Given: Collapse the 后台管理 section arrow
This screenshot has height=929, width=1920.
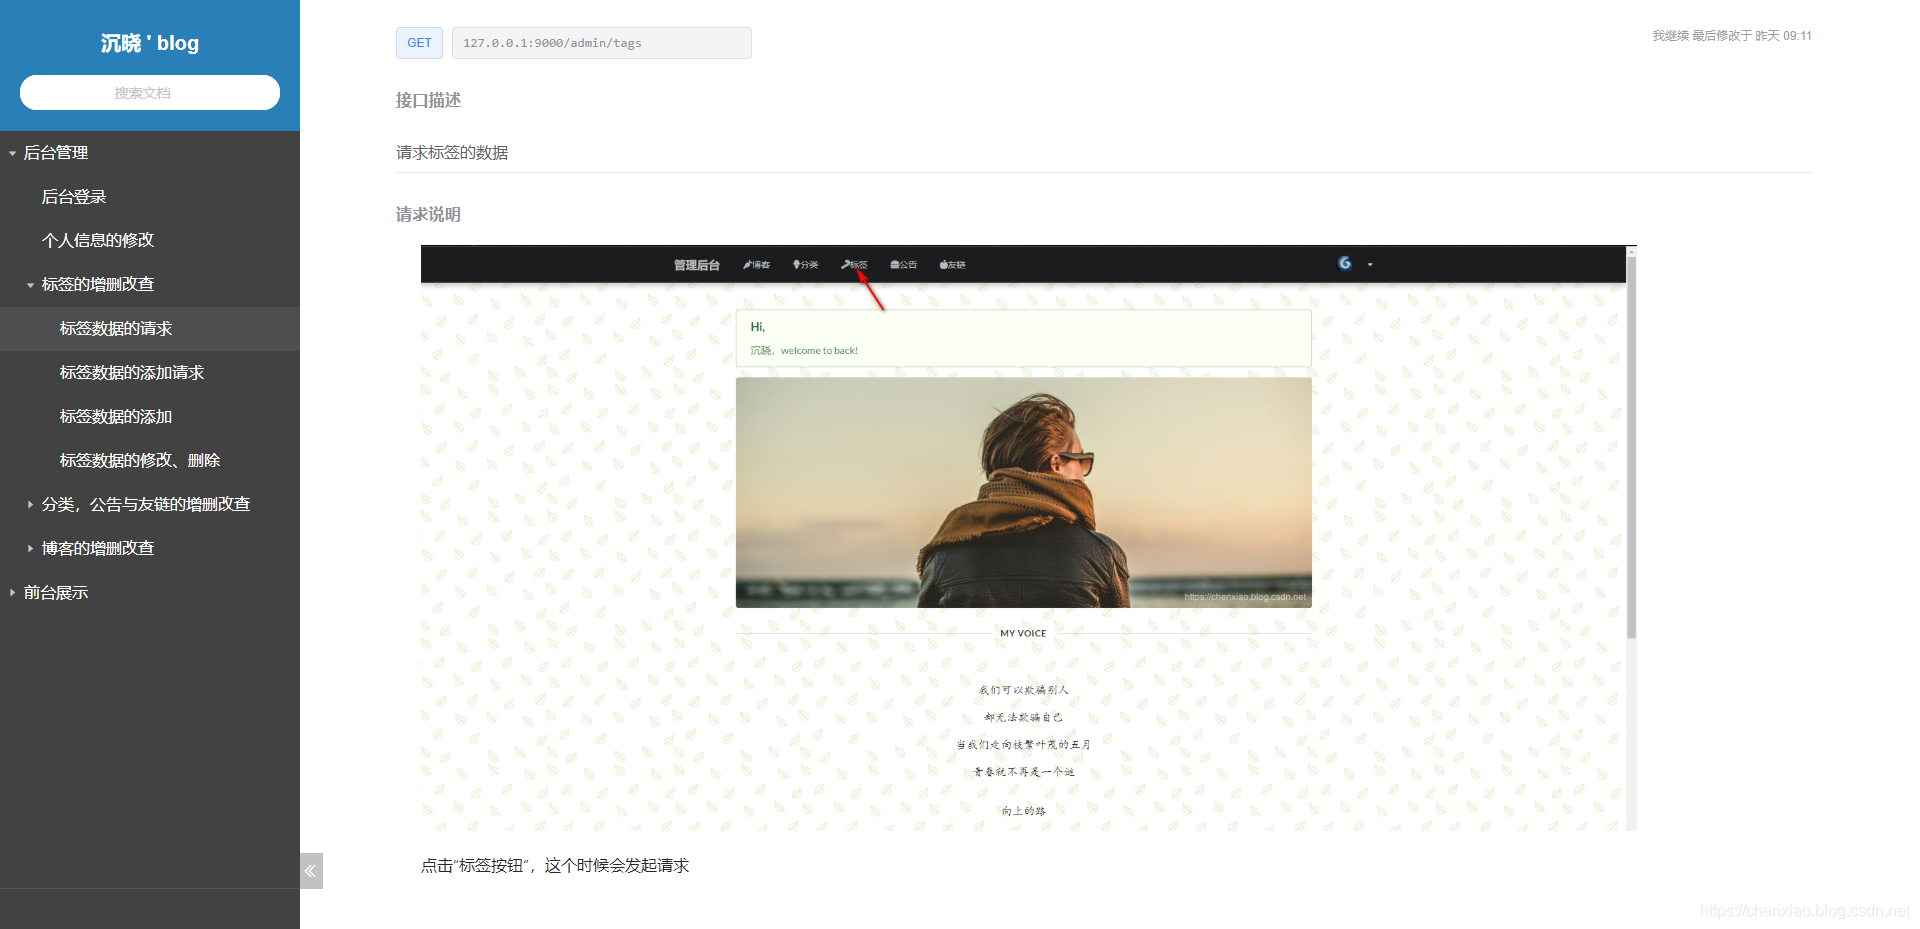Looking at the screenshot, I should point(12,153).
